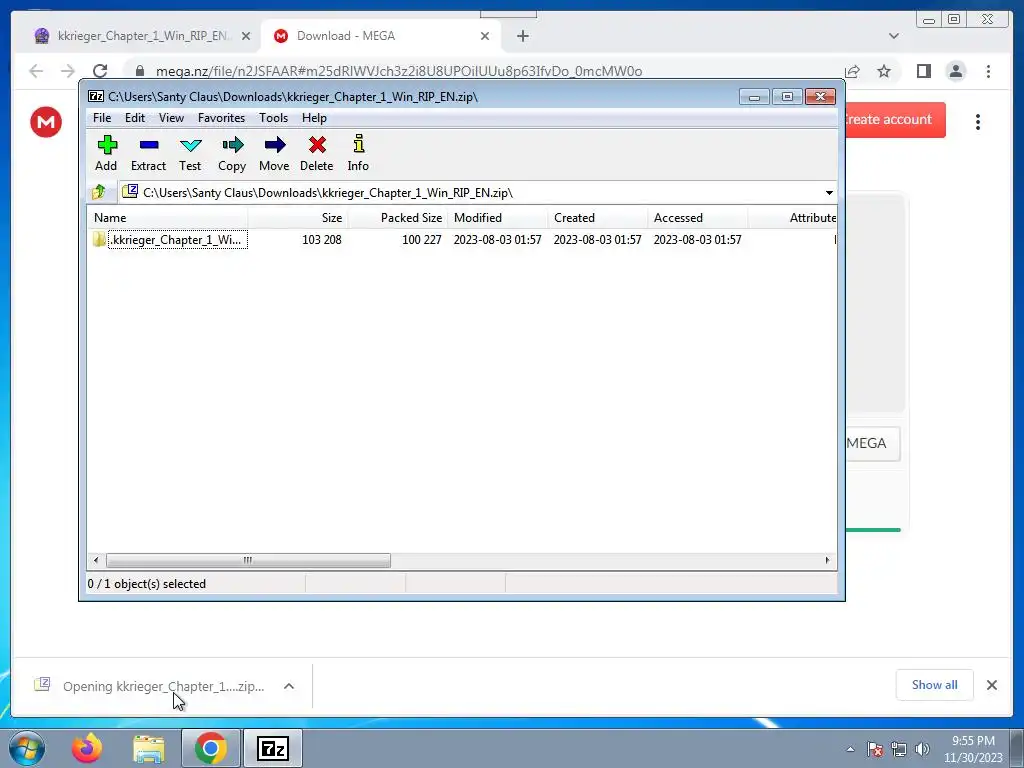Viewport: 1024px width, 768px height.
Task: Click the Modified date 2023-08-03 01:57
Action: point(498,240)
